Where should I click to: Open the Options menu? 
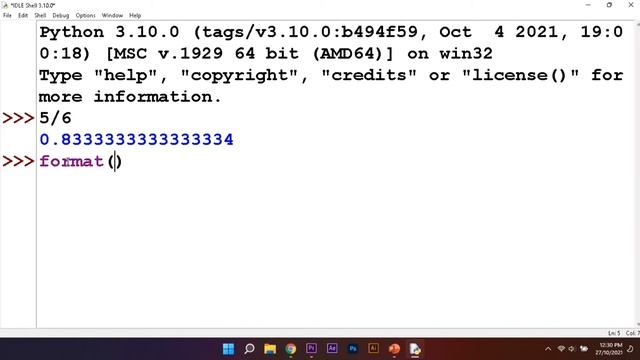coord(85,16)
